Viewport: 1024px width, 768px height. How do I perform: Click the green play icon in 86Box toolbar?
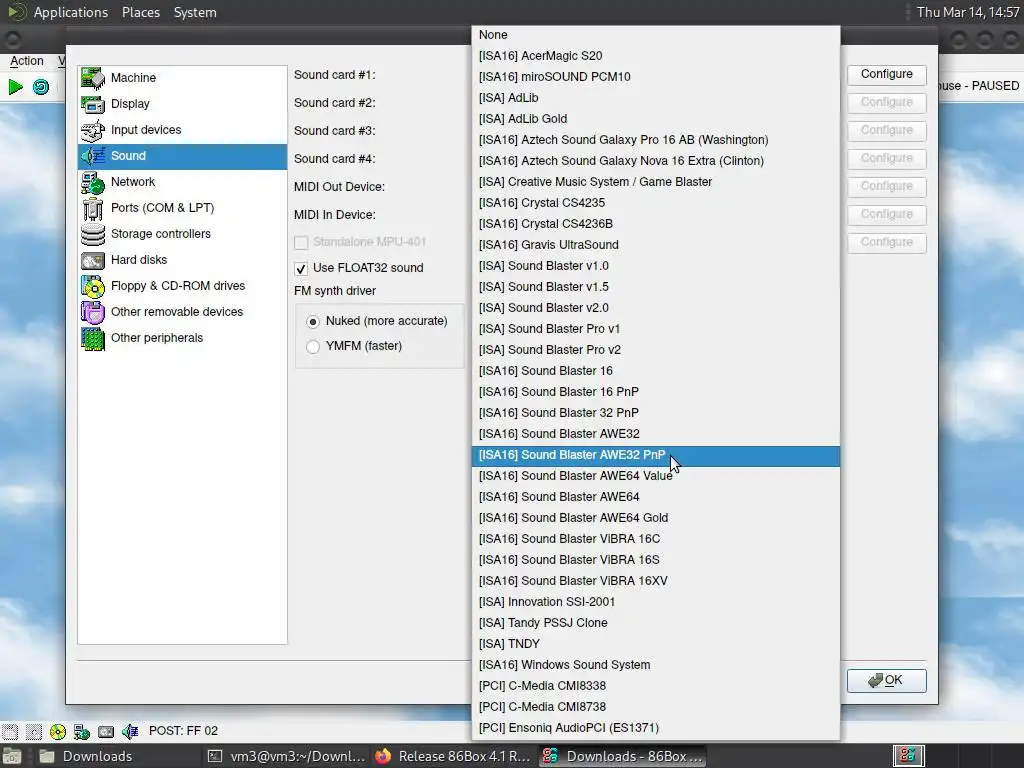[16, 86]
